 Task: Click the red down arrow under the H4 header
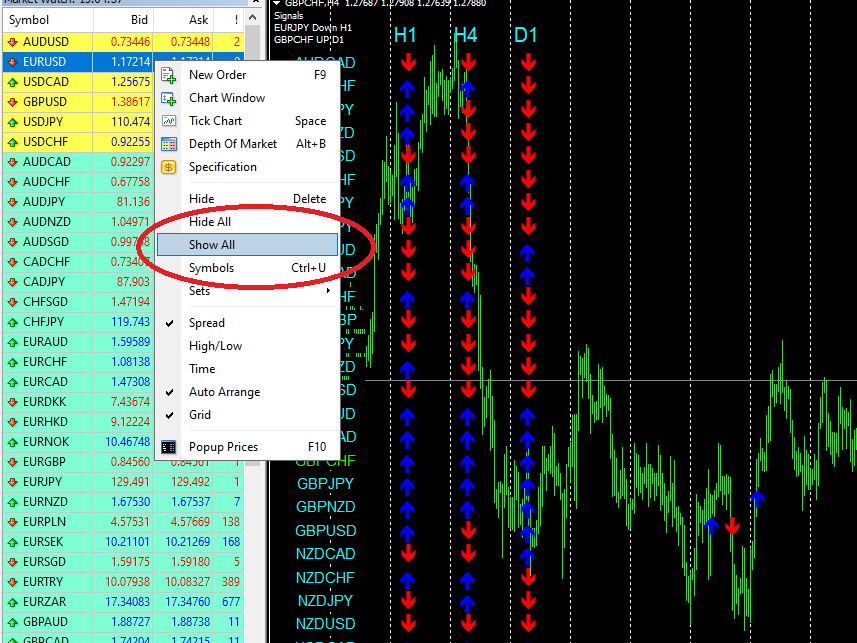pos(467,62)
